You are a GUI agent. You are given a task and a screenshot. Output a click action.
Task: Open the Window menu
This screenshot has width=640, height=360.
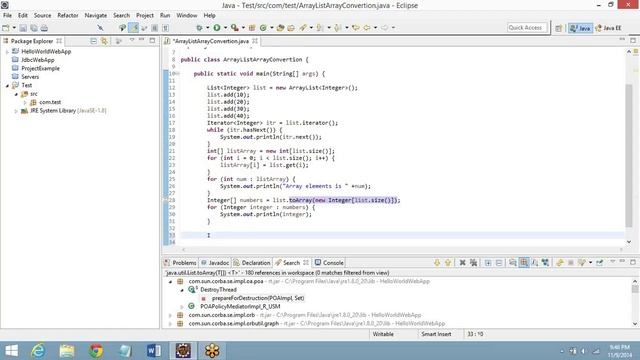(187, 15)
